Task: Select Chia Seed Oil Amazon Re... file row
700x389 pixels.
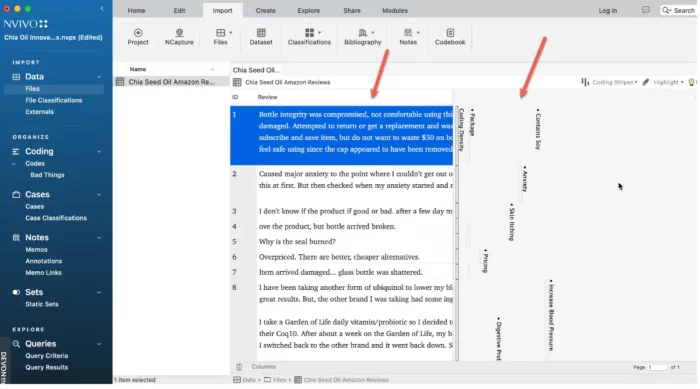Action: pos(172,82)
